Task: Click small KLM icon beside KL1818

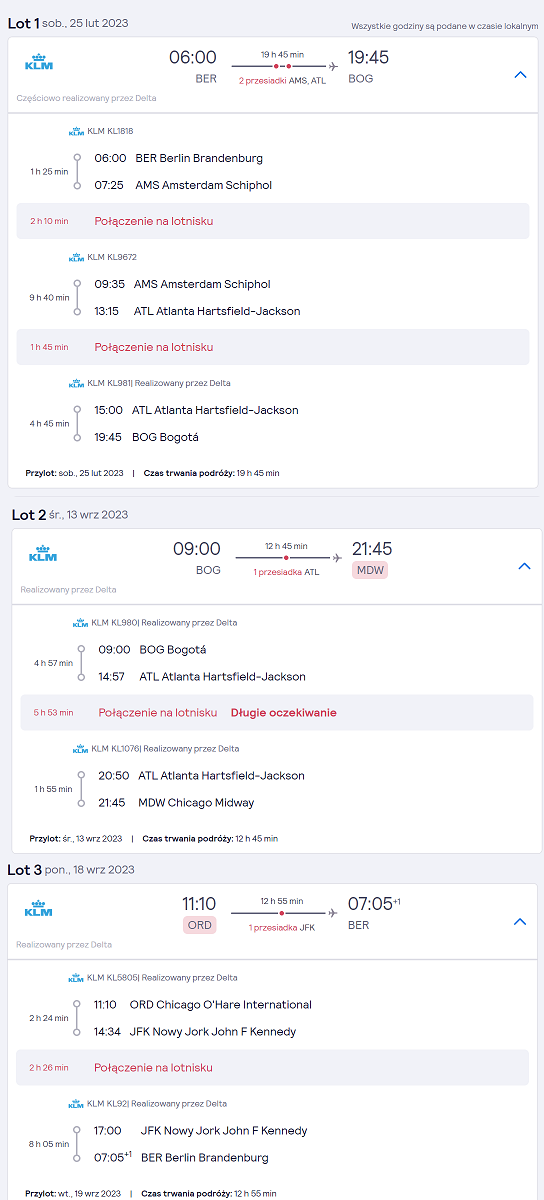Action: (76, 131)
